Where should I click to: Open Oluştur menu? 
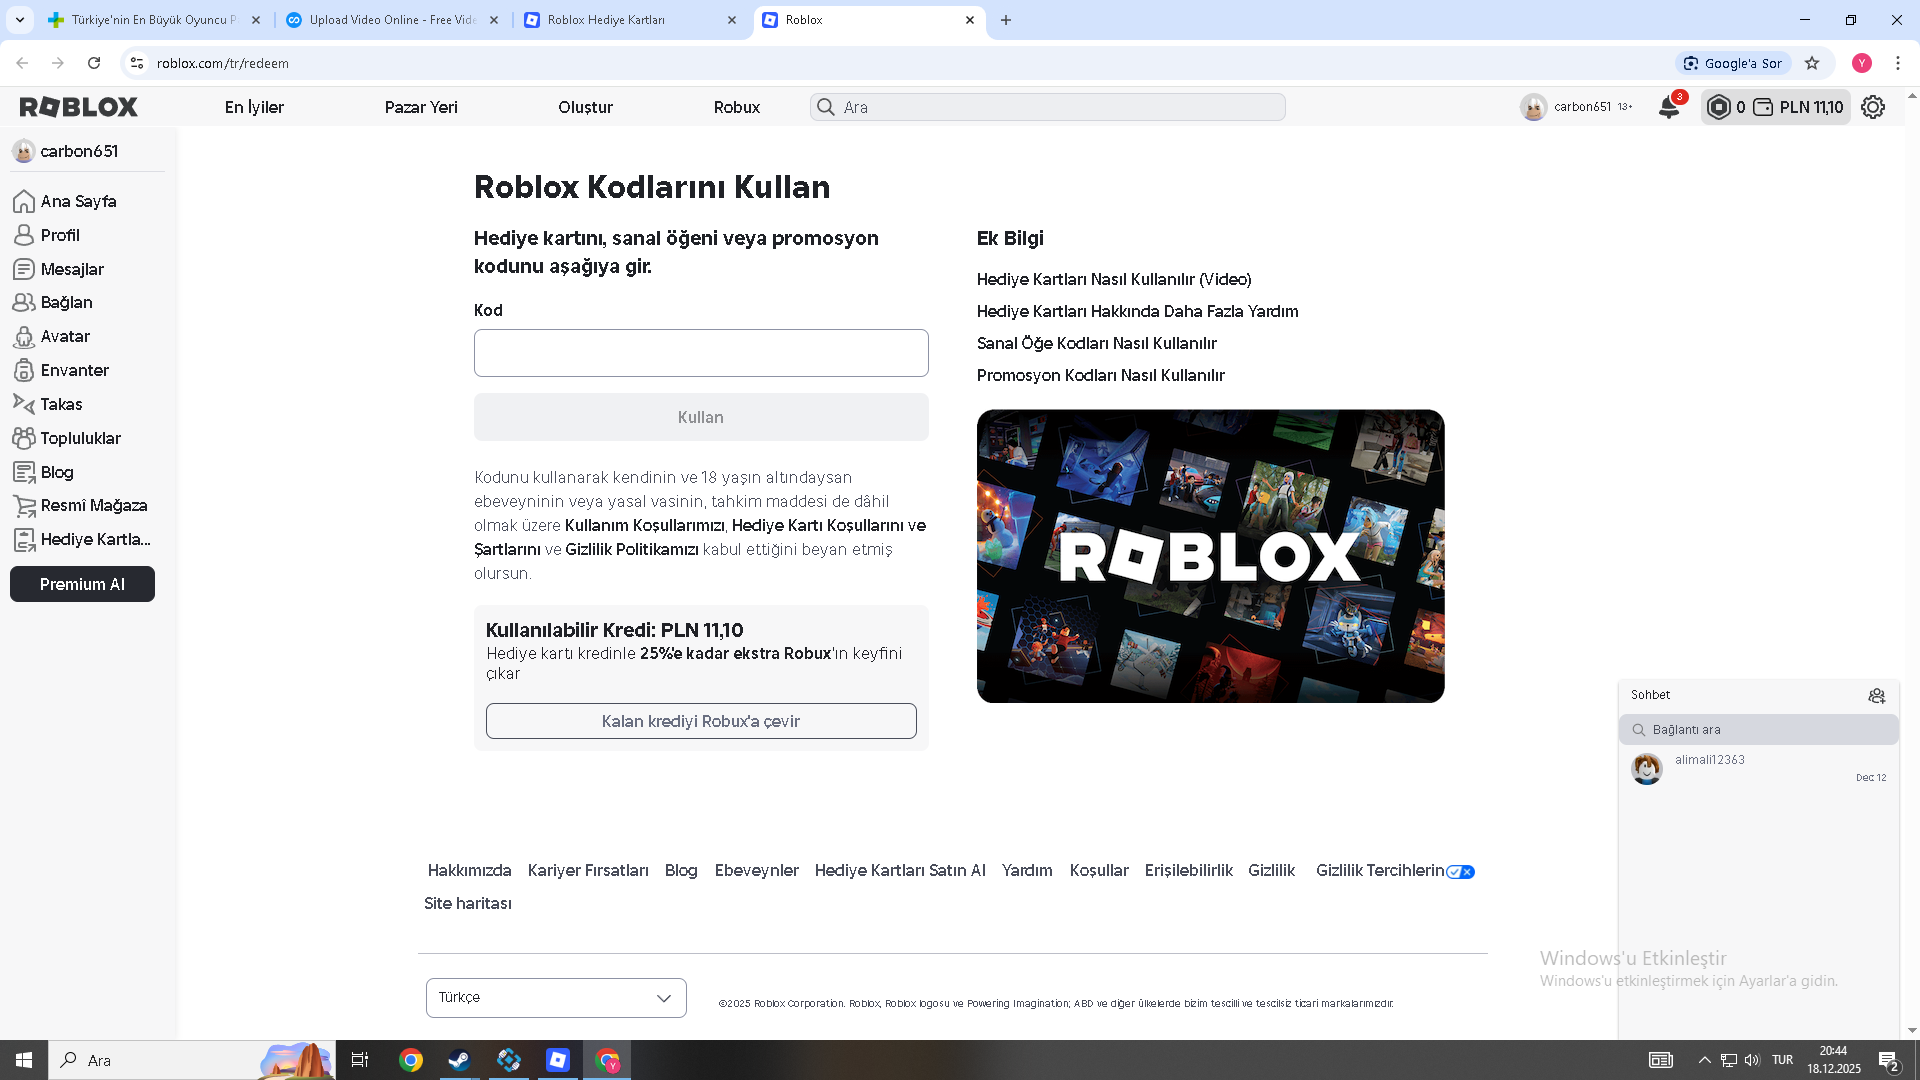point(585,107)
